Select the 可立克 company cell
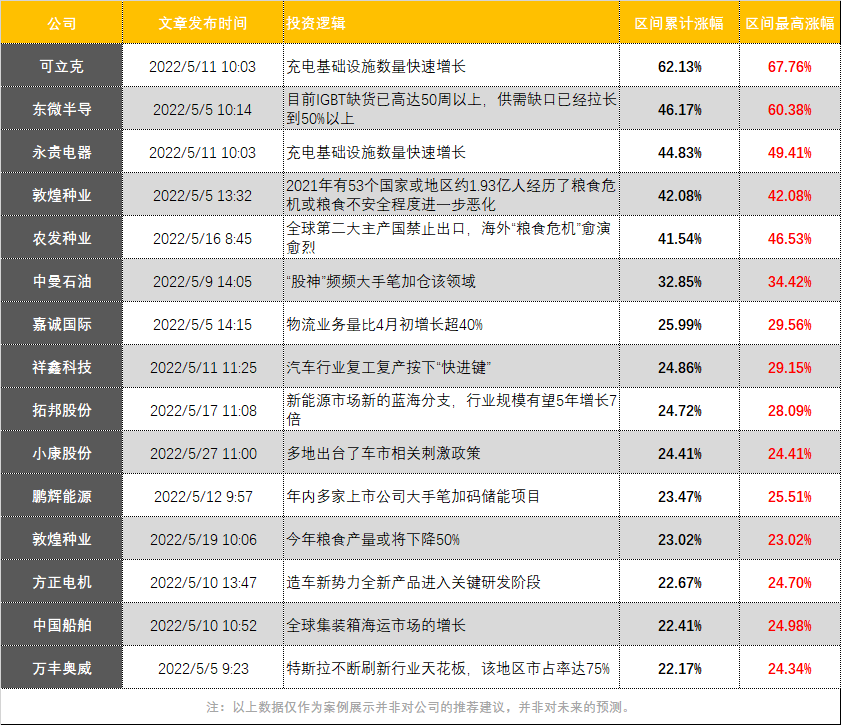This screenshot has width=841, height=725. point(62,66)
